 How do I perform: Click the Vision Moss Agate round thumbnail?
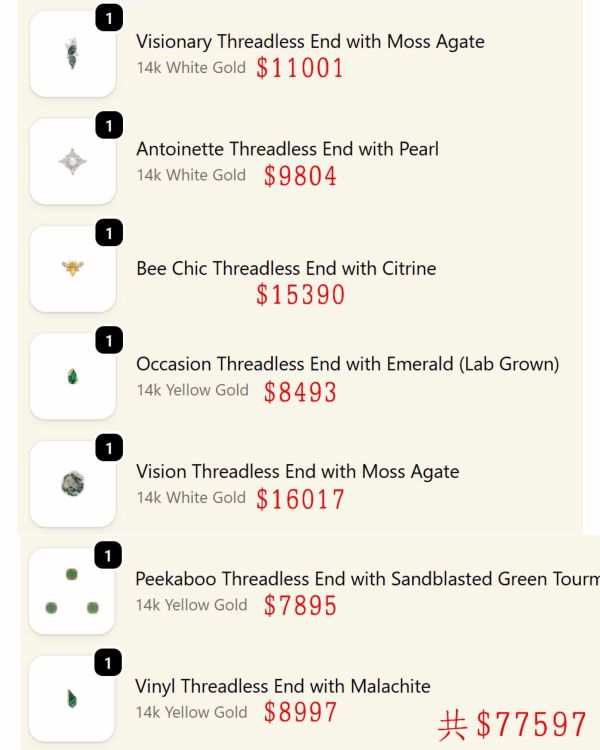coord(72,484)
